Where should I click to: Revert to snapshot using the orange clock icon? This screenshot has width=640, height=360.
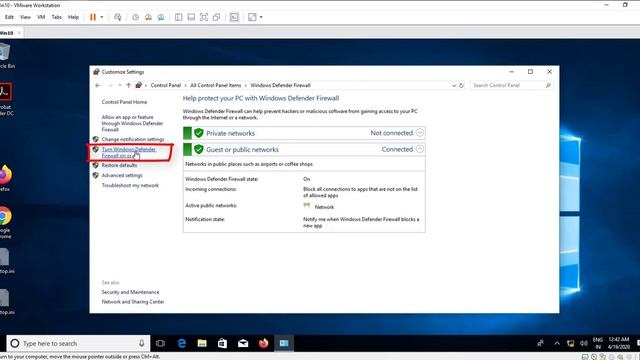click(148, 17)
